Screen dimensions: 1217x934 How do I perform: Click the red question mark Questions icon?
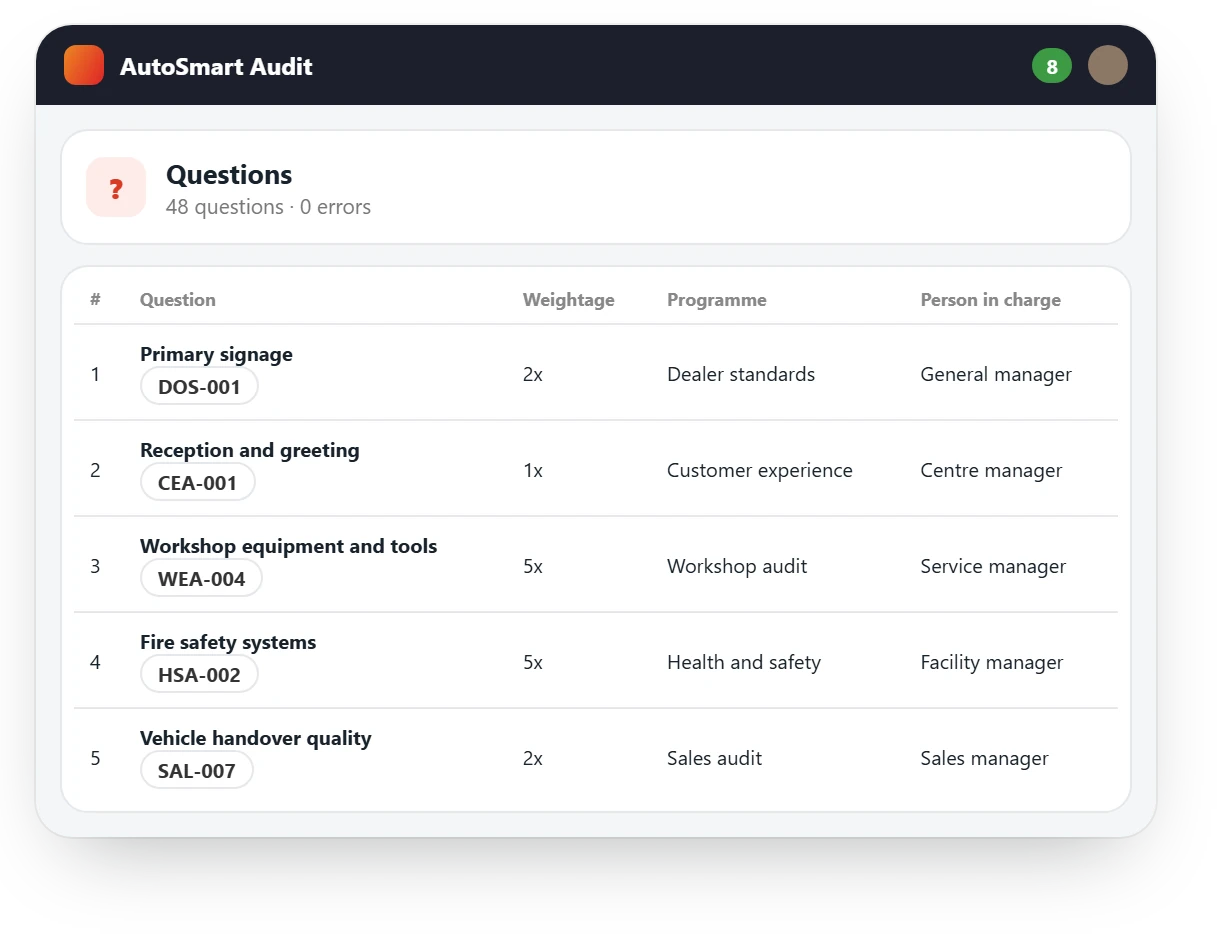pyautogui.click(x=116, y=187)
